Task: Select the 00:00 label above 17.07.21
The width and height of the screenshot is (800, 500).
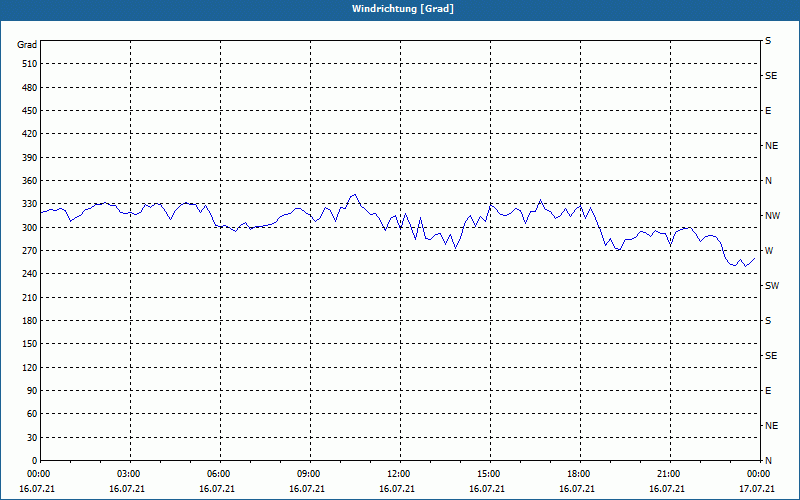Action: [x=757, y=474]
